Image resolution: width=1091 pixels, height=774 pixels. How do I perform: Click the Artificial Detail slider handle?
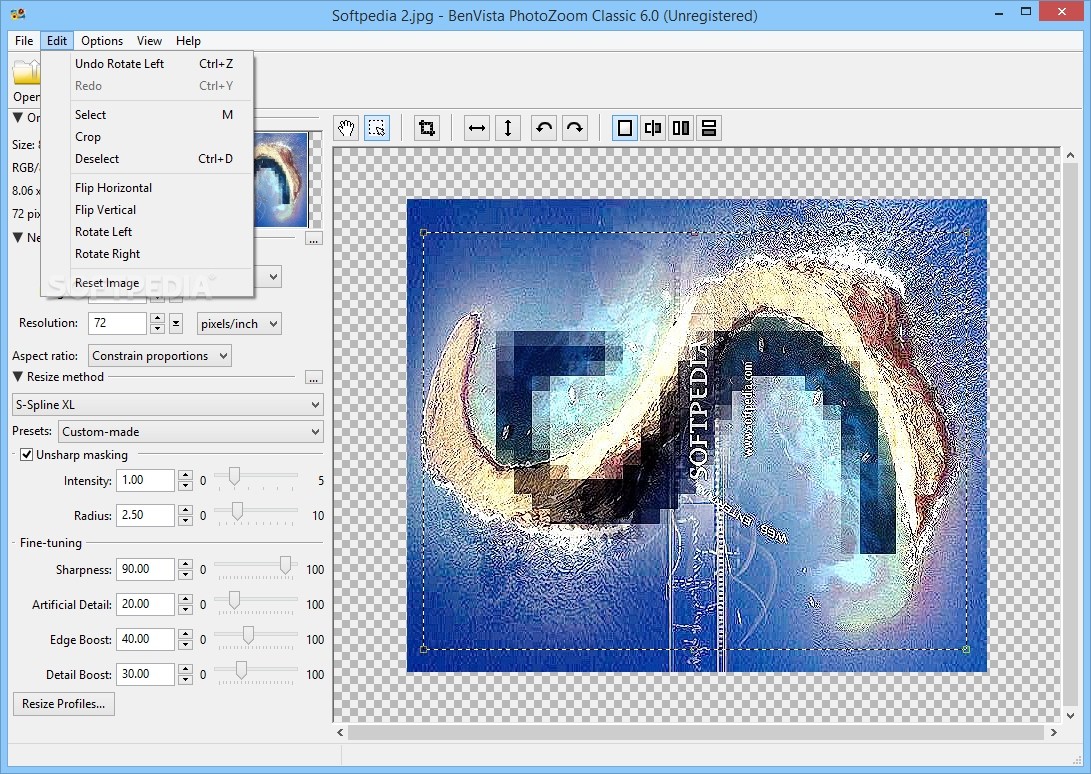click(234, 600)
